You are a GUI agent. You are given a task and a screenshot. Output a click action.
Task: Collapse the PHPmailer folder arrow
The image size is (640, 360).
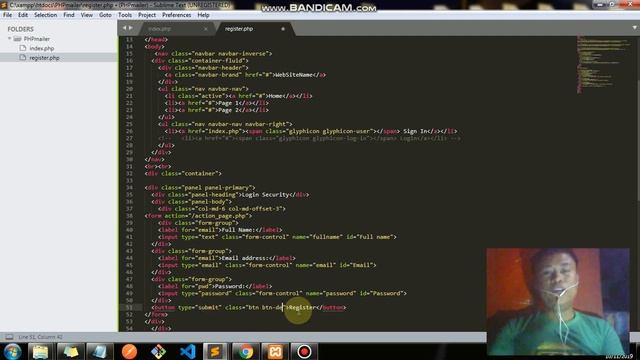(9, 39)
